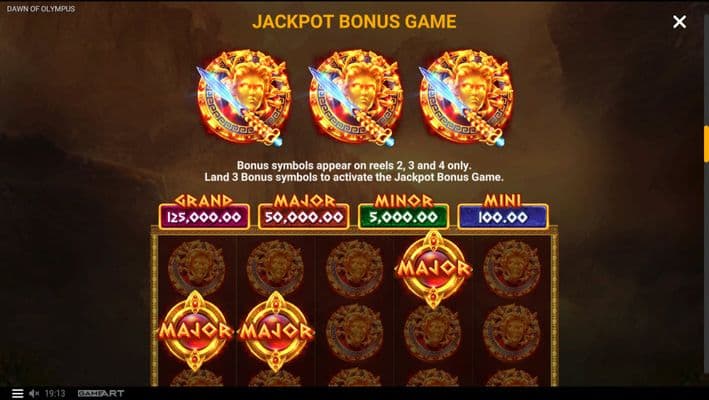This screenshot has height=400, width=709.
Task: Select the Minor jackpot 5,000.00 box
Action: [403, 217]
